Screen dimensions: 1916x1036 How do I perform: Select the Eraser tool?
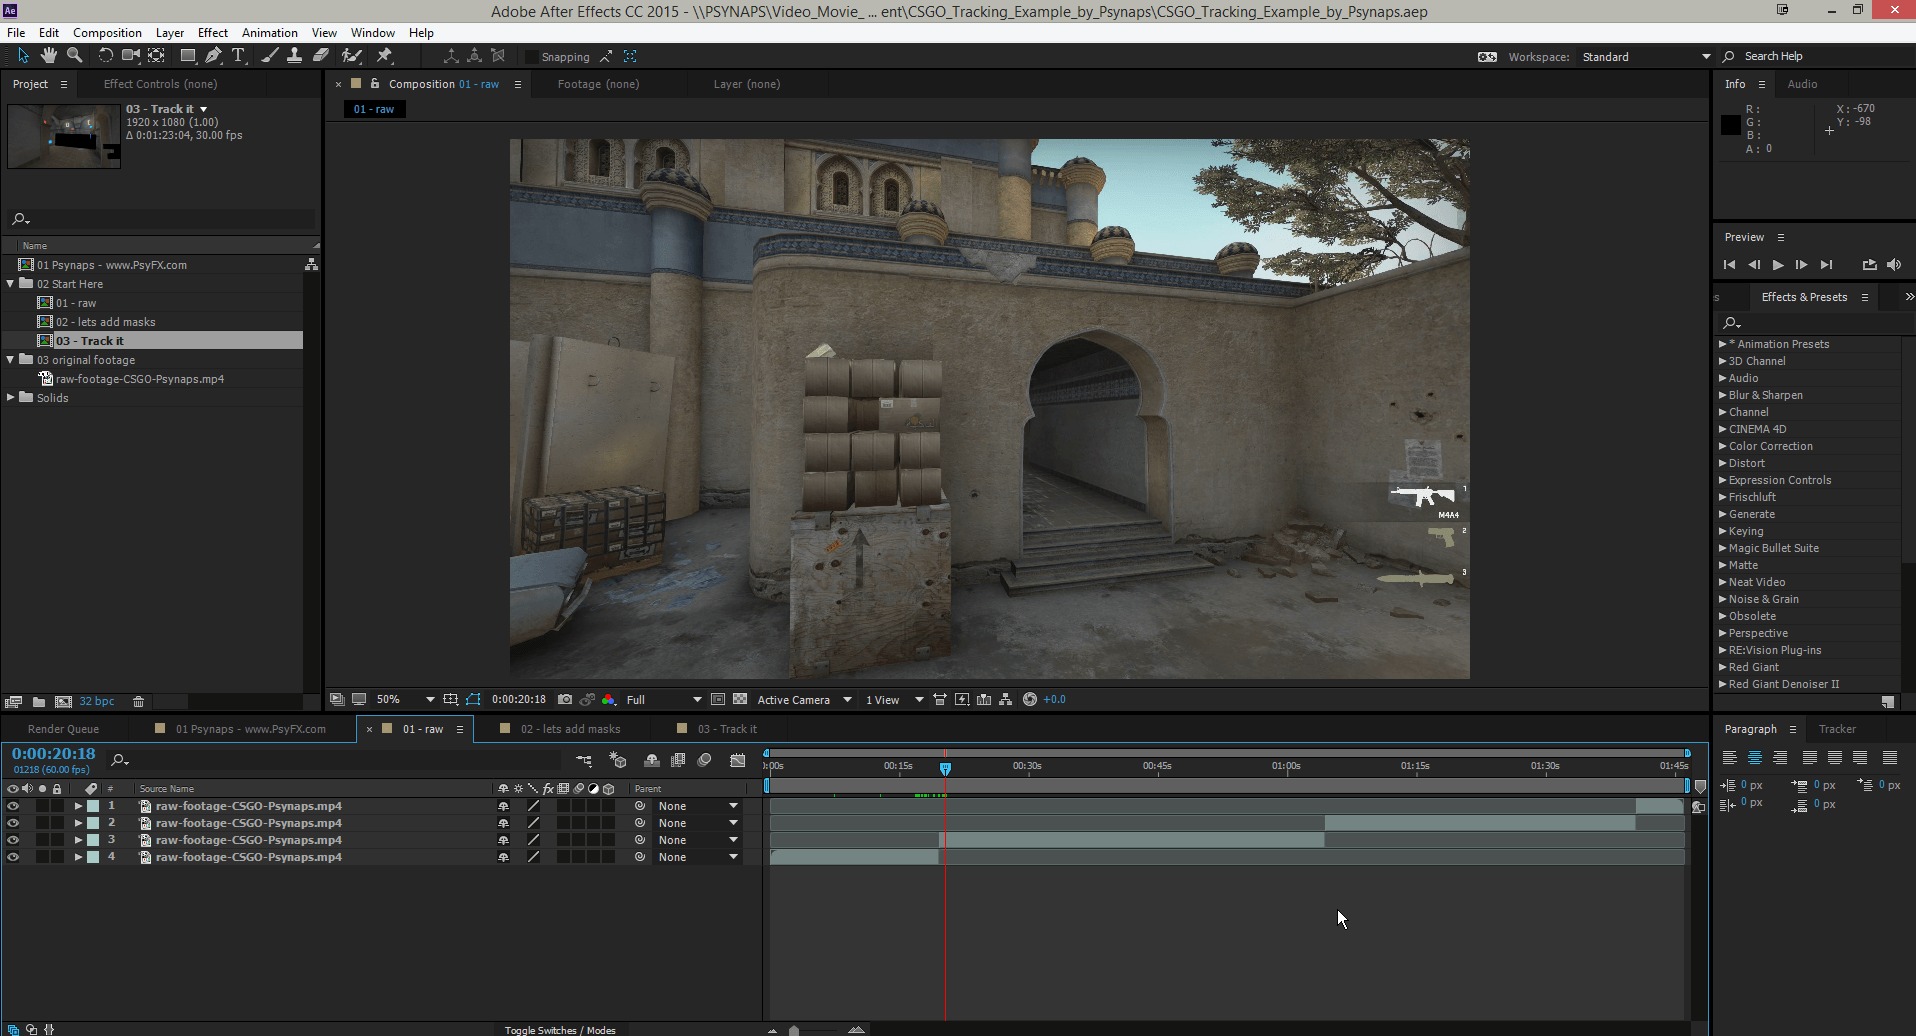coord(321,56)
